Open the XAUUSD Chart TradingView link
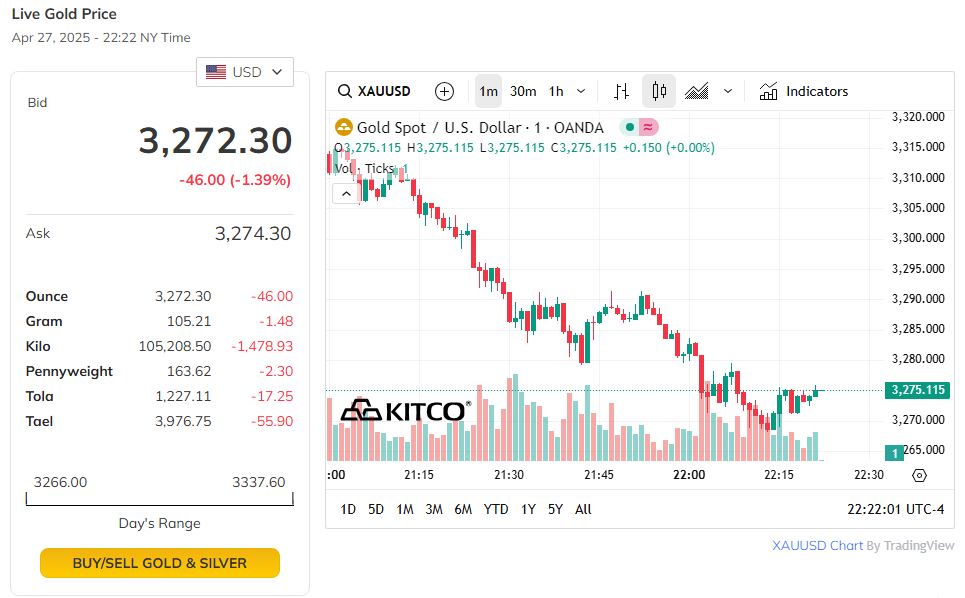This screenshot has width=965, height=598. [817, 545]
